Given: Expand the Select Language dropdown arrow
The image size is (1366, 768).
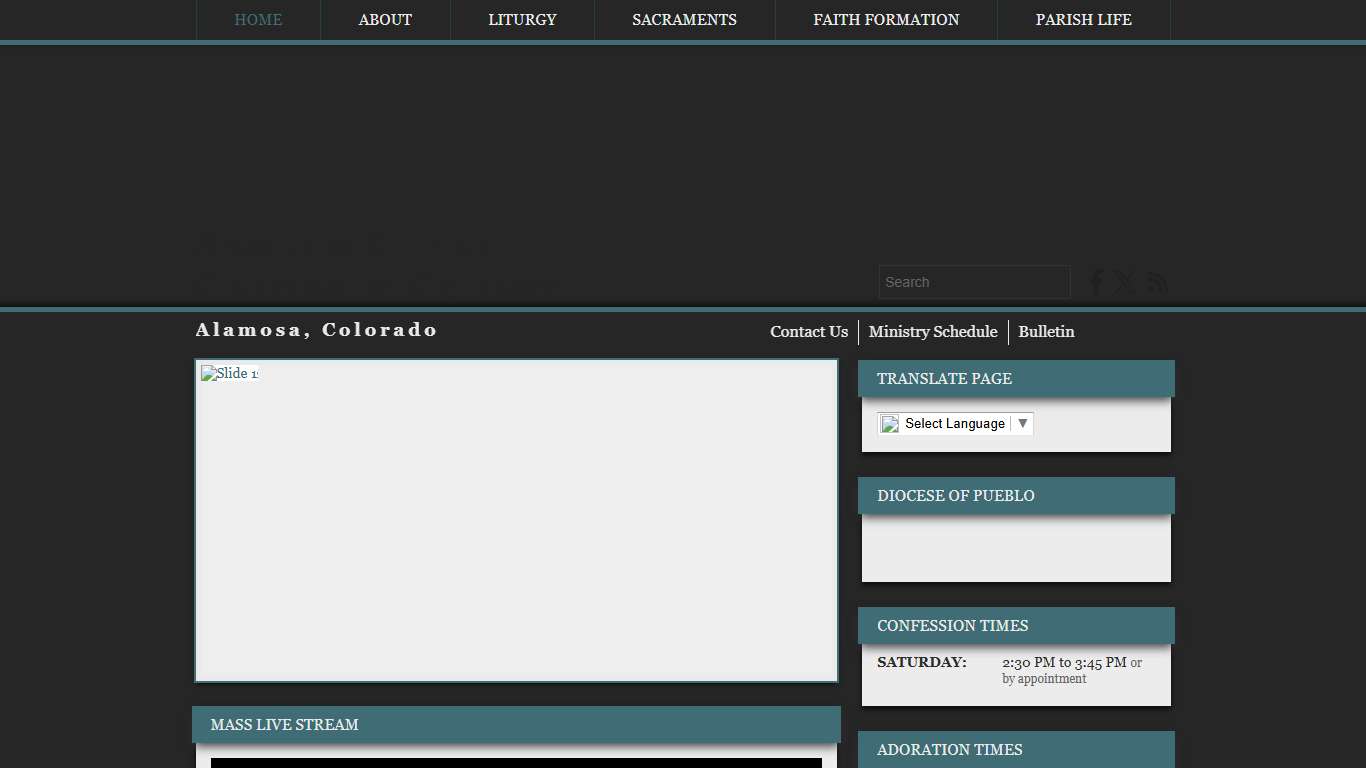Looking at the screenshot, I should tap(1022, 424).
